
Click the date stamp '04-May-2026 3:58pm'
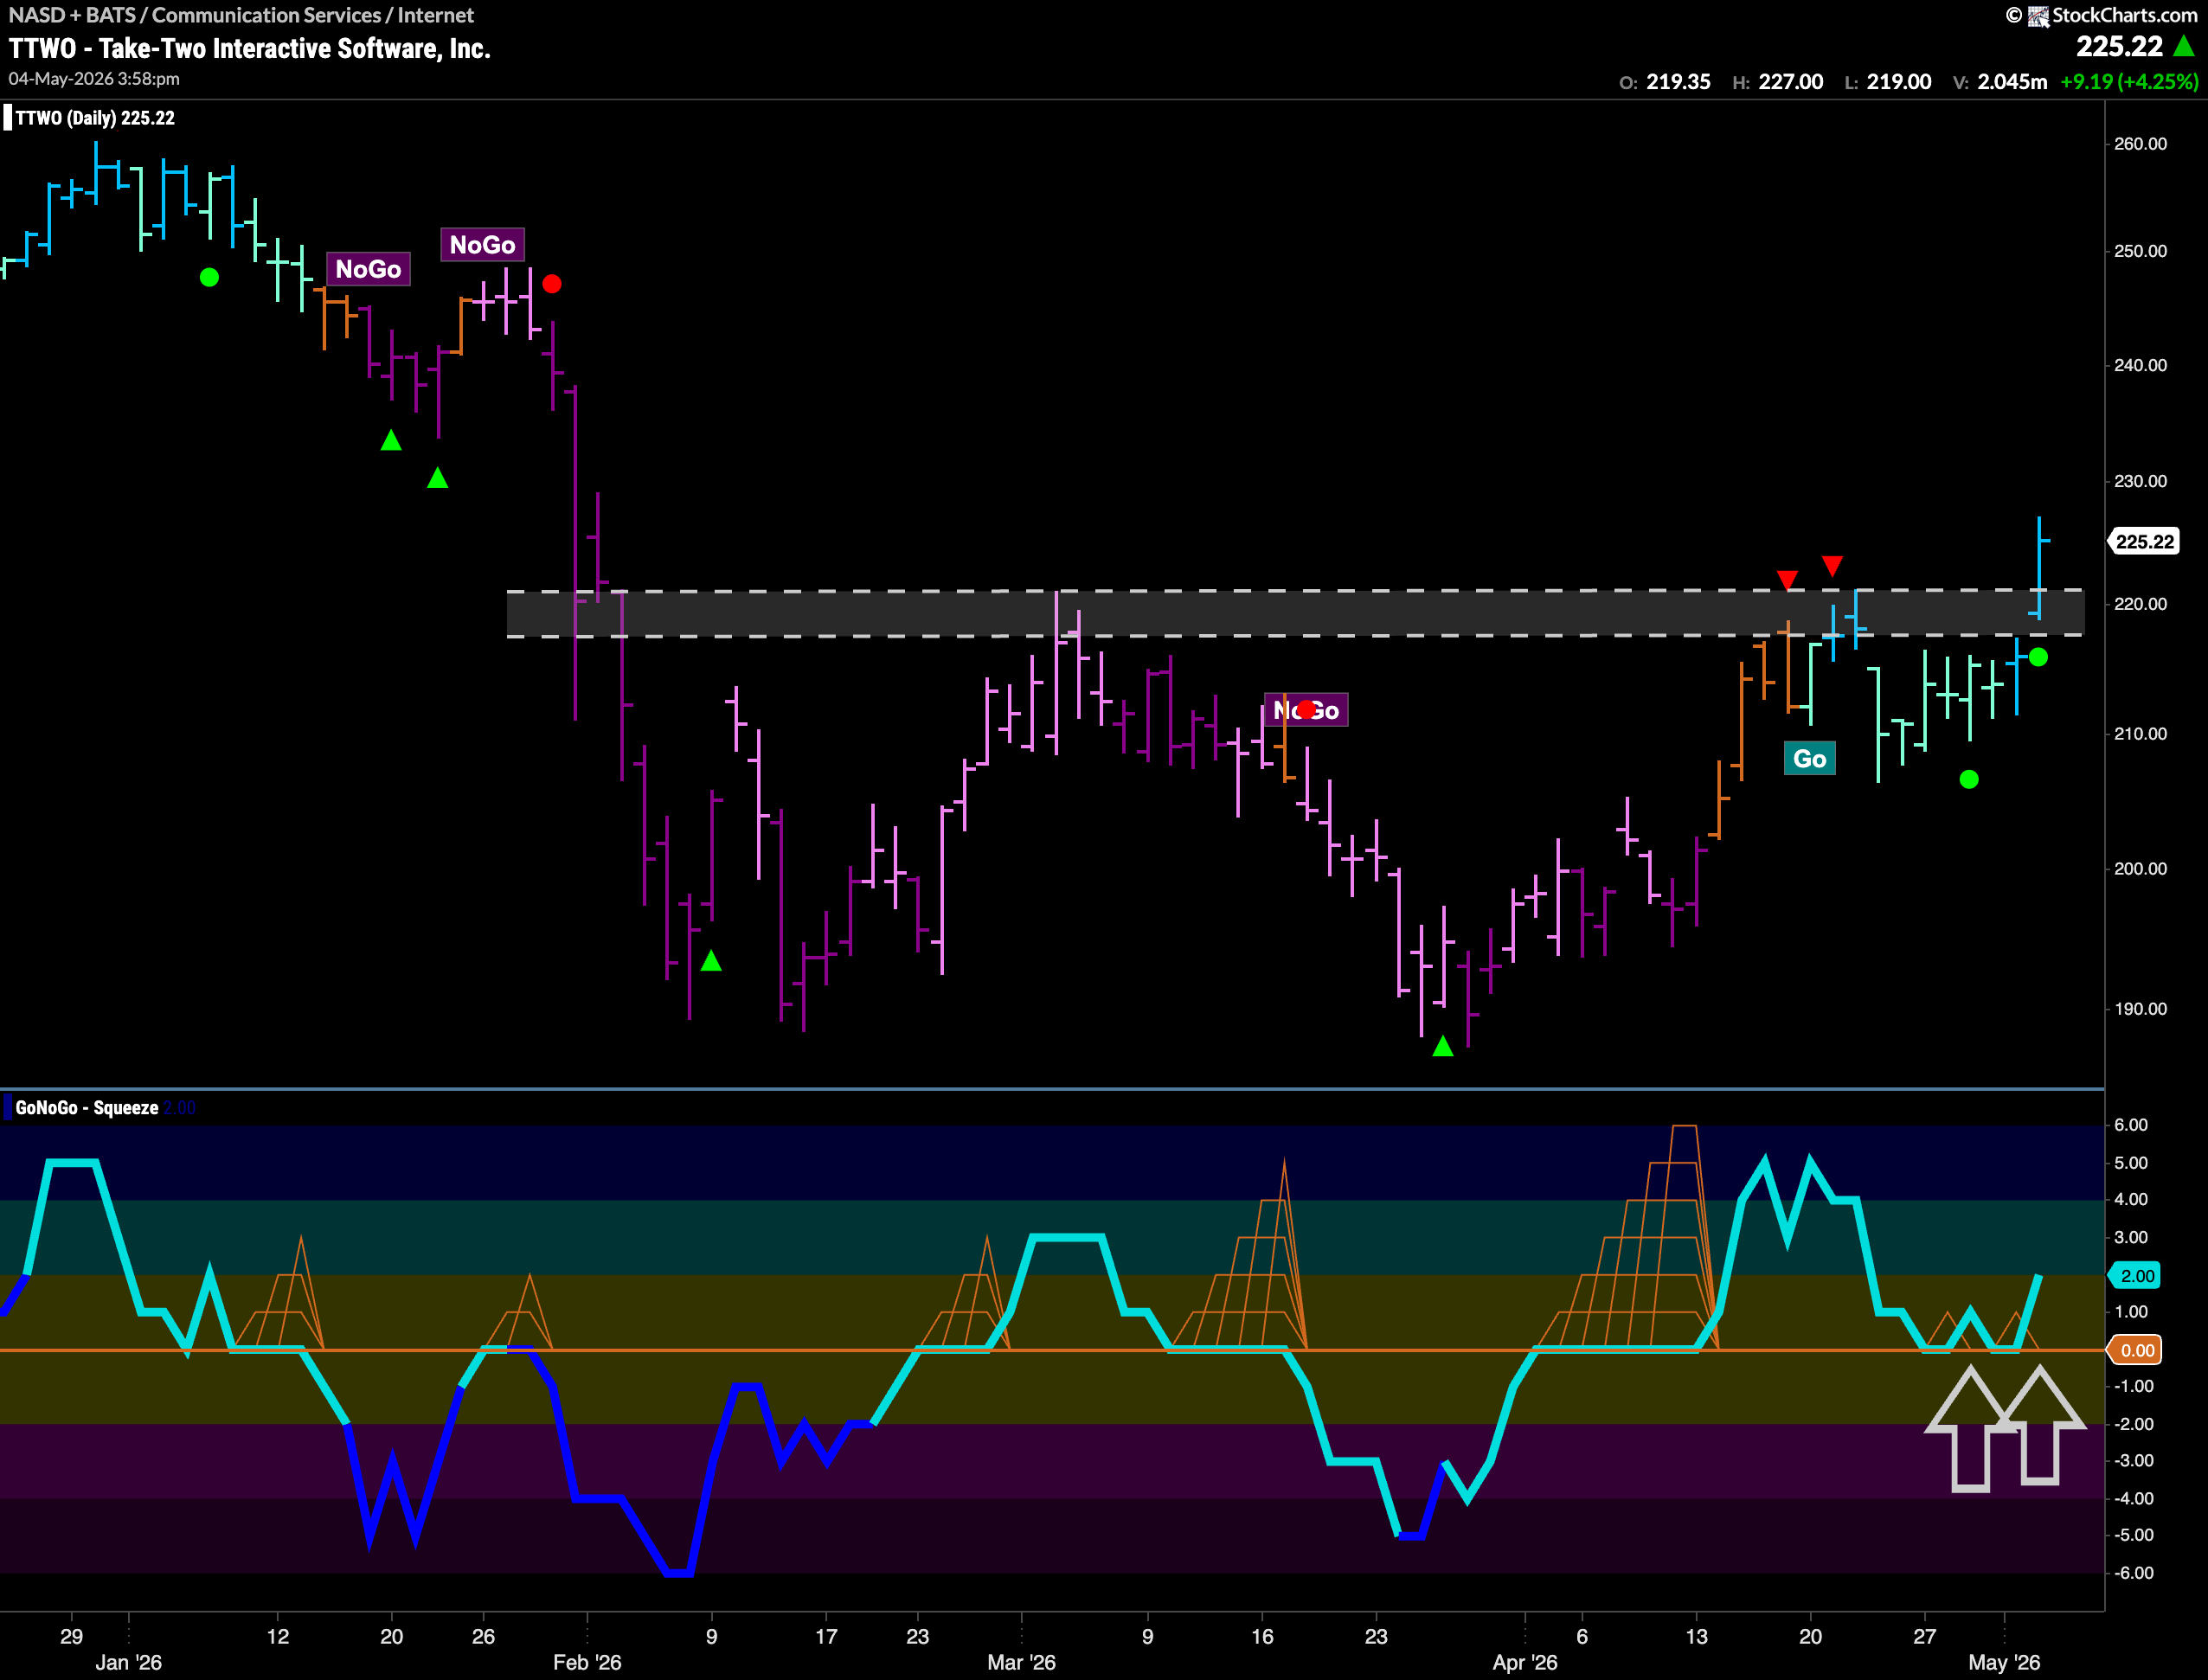[94, 79]
